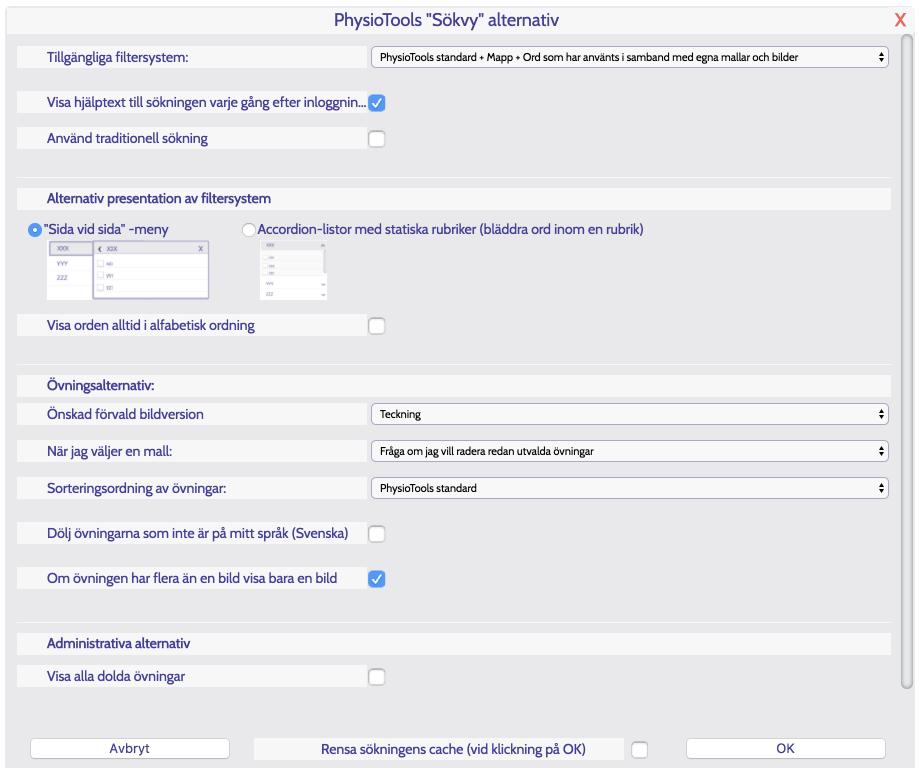This screenshot has width=921, height=768.
Task: Check Dölj övningarna som inte är på mitt språk
Action: pos(377,534)
